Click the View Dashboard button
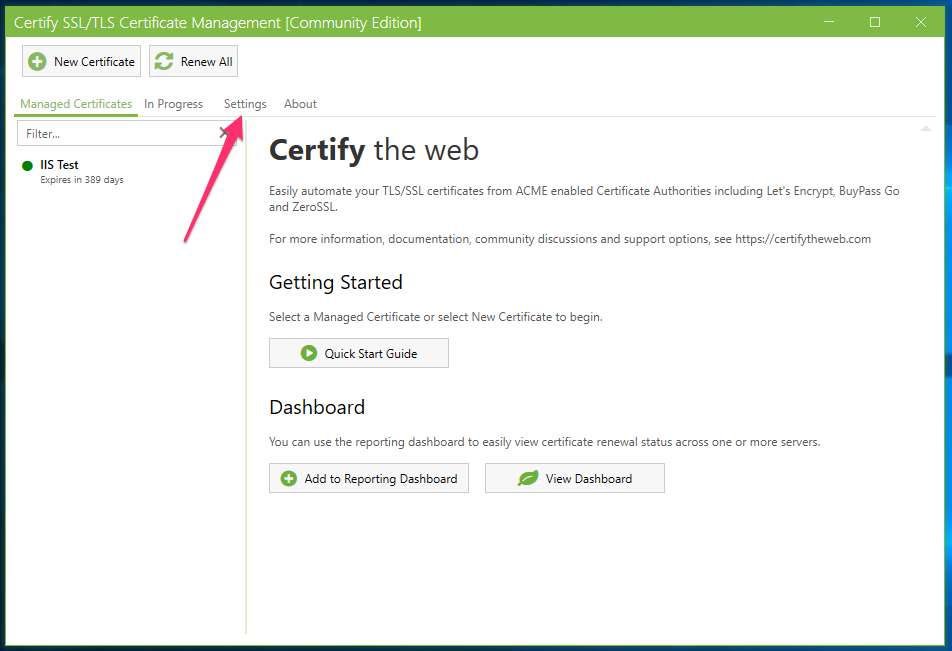The width and height of the screenshot is (952, 651). pyautogui.click(x=575, y=479)
